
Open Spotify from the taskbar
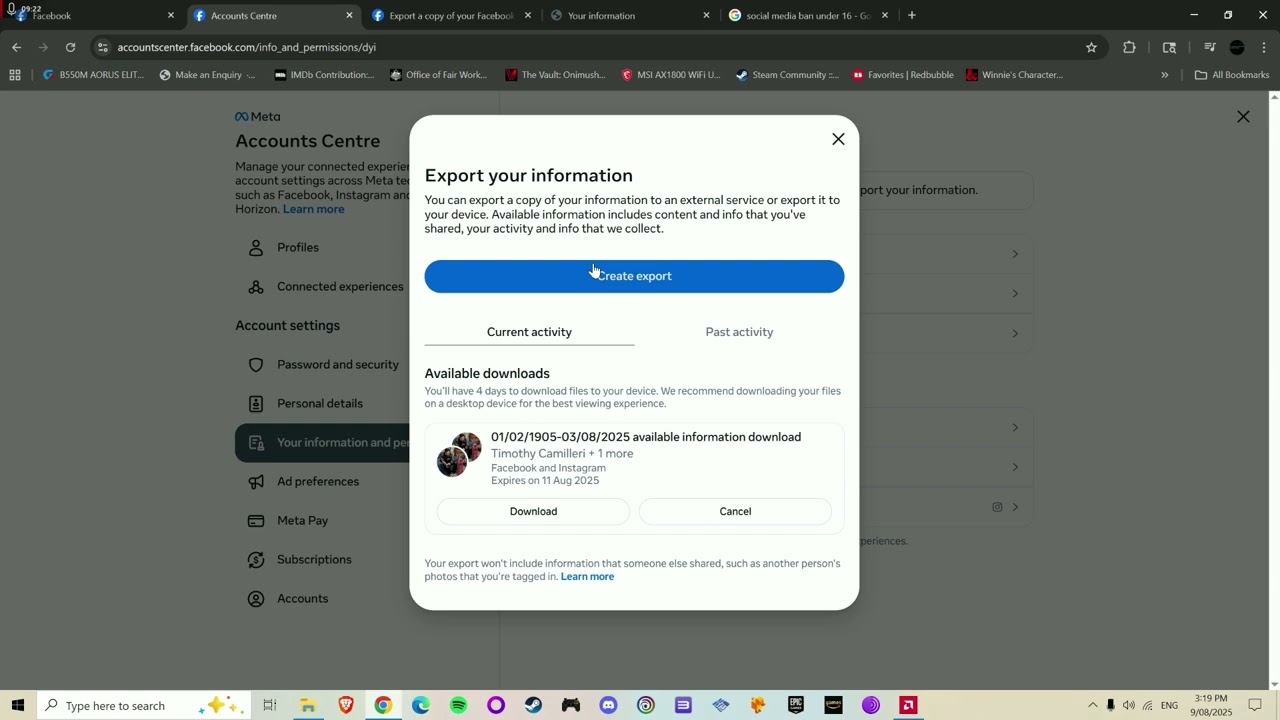tap(459, 705)
